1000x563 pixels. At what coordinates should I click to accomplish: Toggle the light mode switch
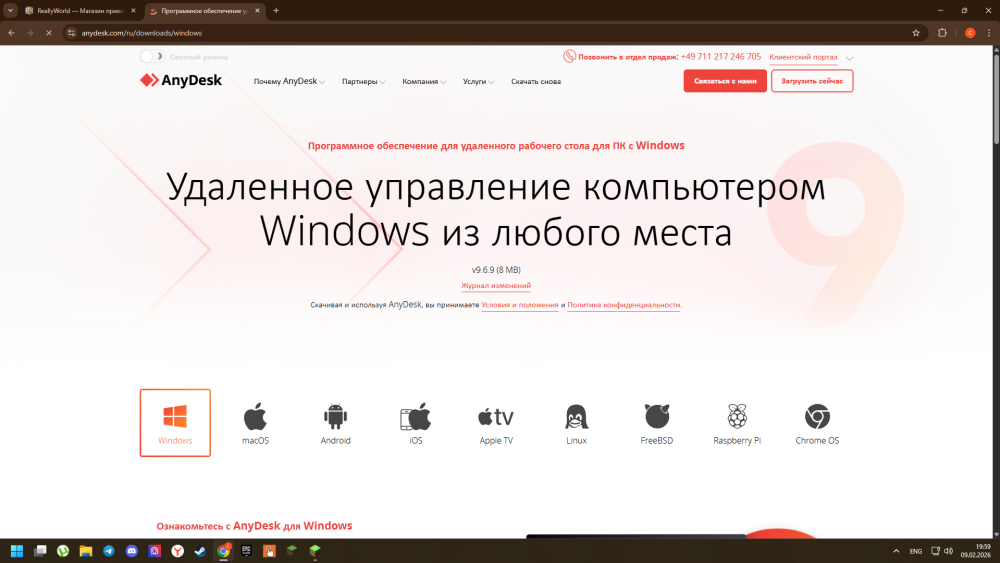click(152, 57)
